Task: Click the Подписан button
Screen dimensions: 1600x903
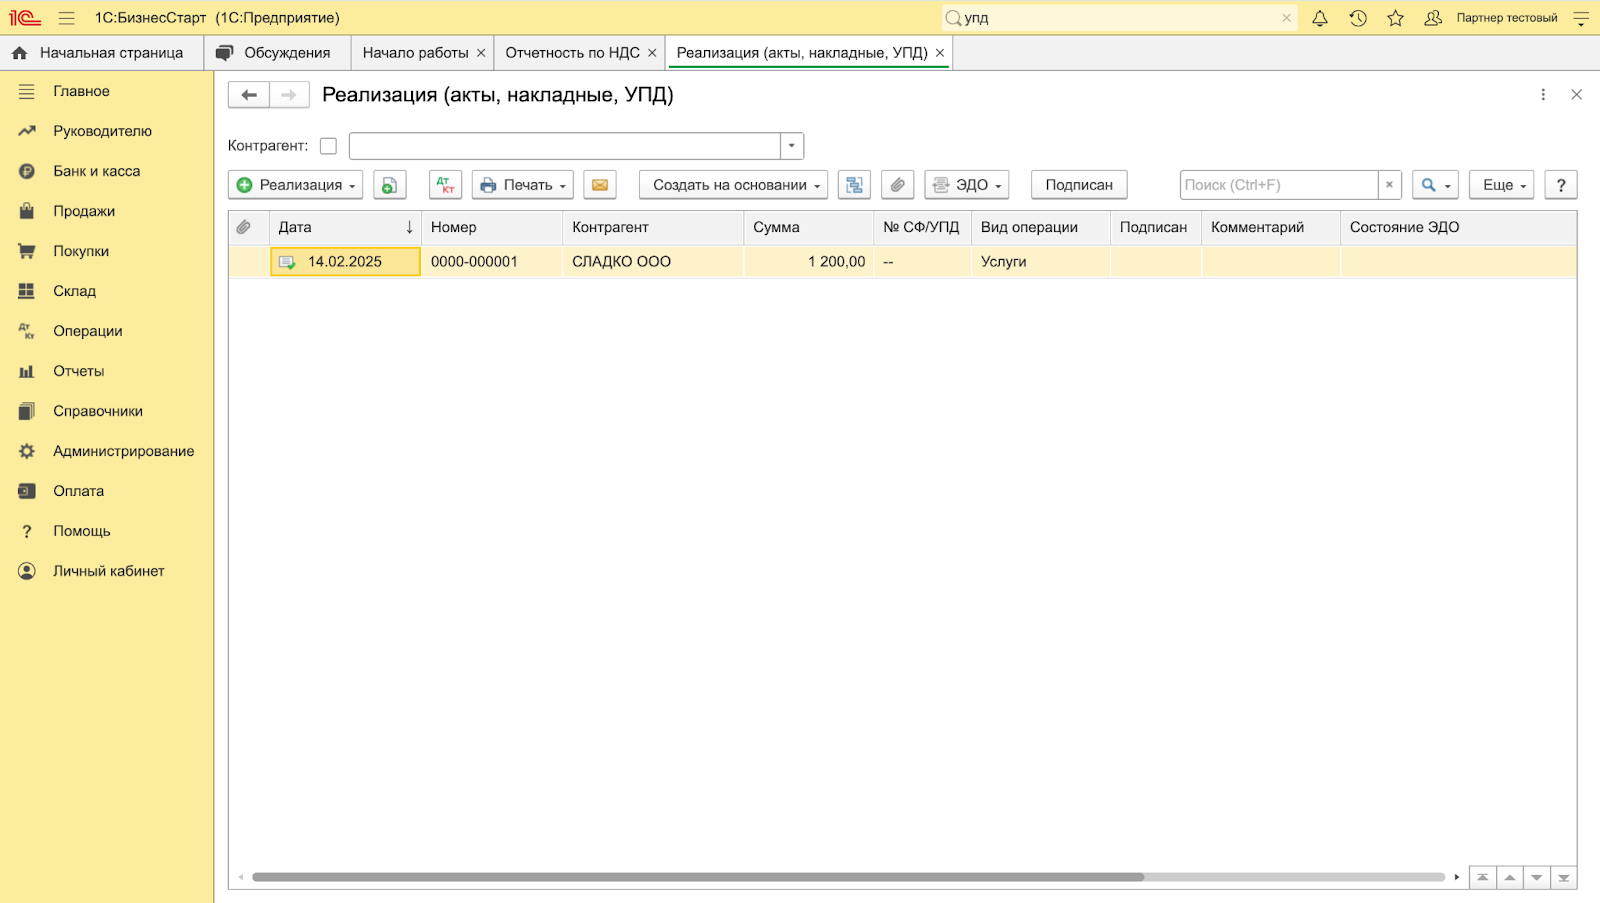Action: tap(1079, 185)
